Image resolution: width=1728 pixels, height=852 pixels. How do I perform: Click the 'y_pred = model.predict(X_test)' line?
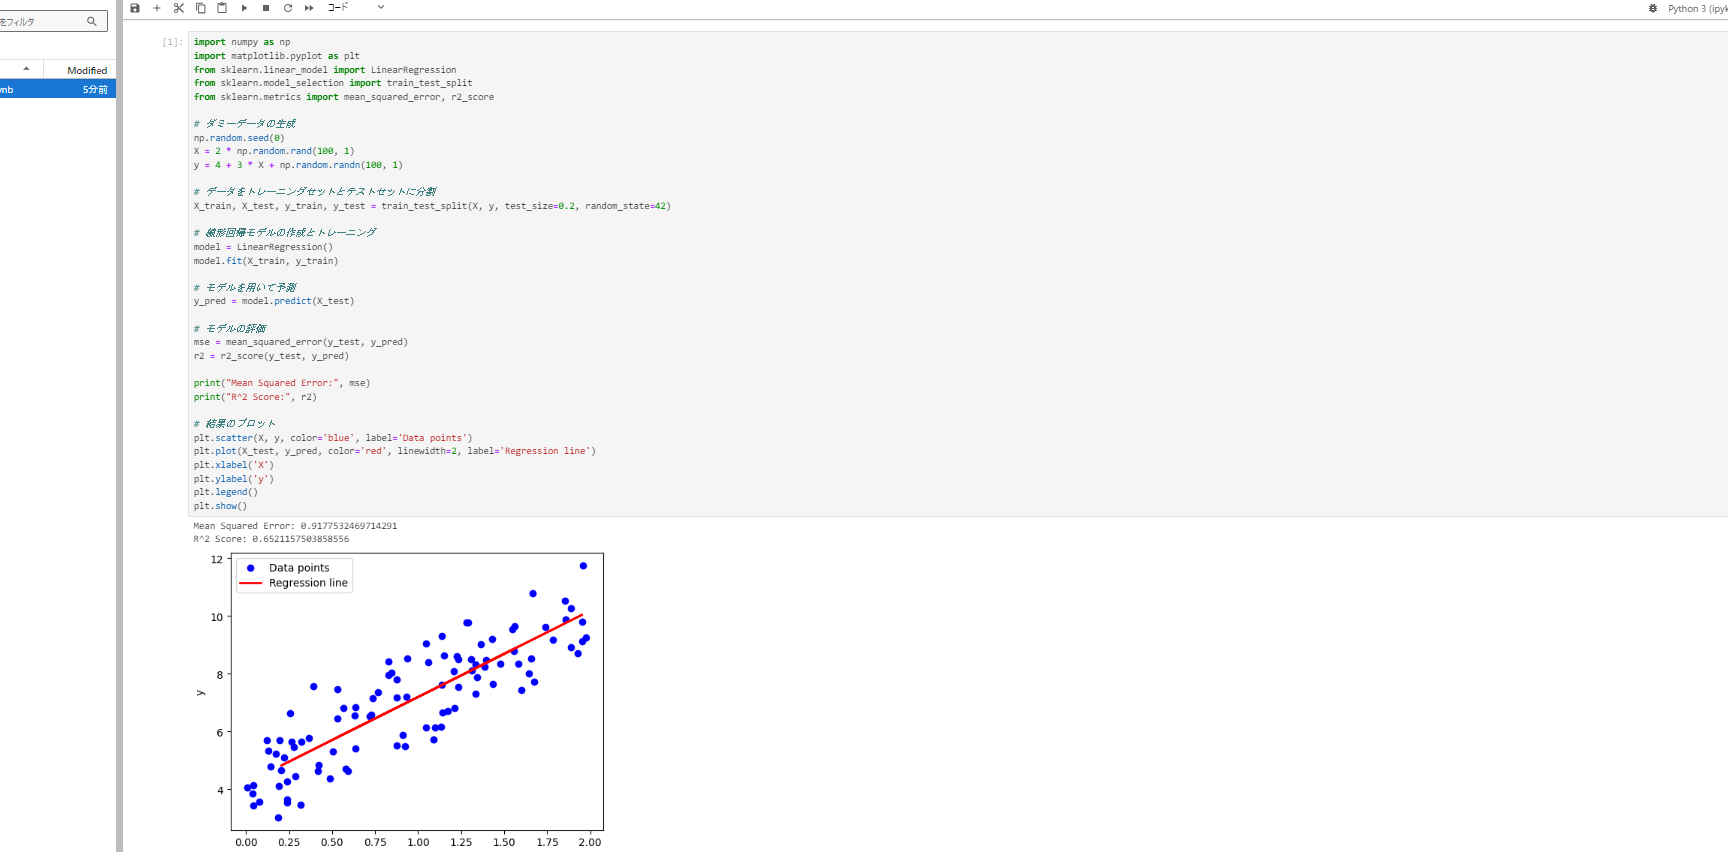click(x=274, y=301)
